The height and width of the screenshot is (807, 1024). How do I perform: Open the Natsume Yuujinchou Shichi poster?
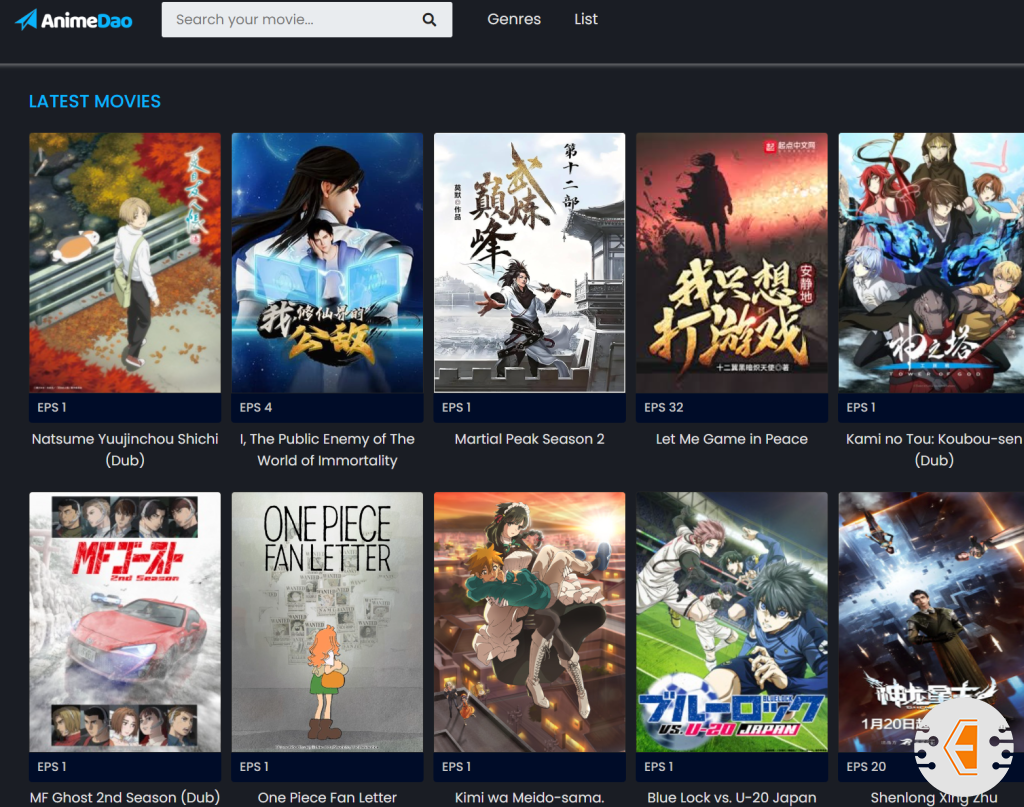125,263
